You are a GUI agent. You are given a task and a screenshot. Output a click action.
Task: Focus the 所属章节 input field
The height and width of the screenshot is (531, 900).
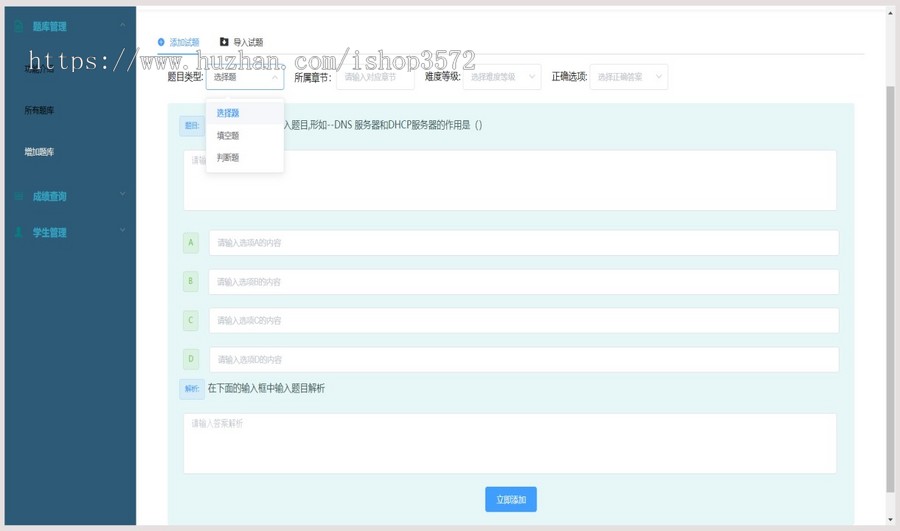coord(375,77)
